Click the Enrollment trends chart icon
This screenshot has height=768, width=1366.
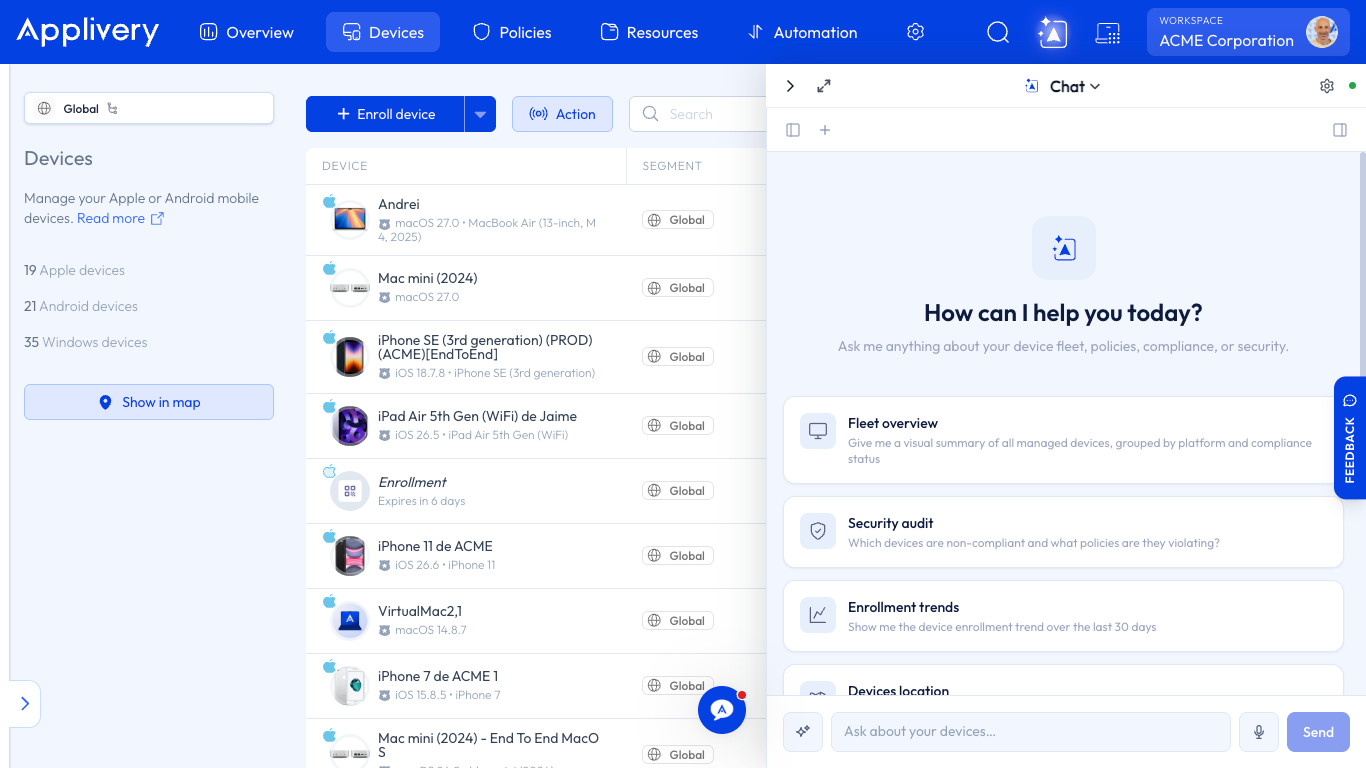pyautogui.click(x=818, y=615)
